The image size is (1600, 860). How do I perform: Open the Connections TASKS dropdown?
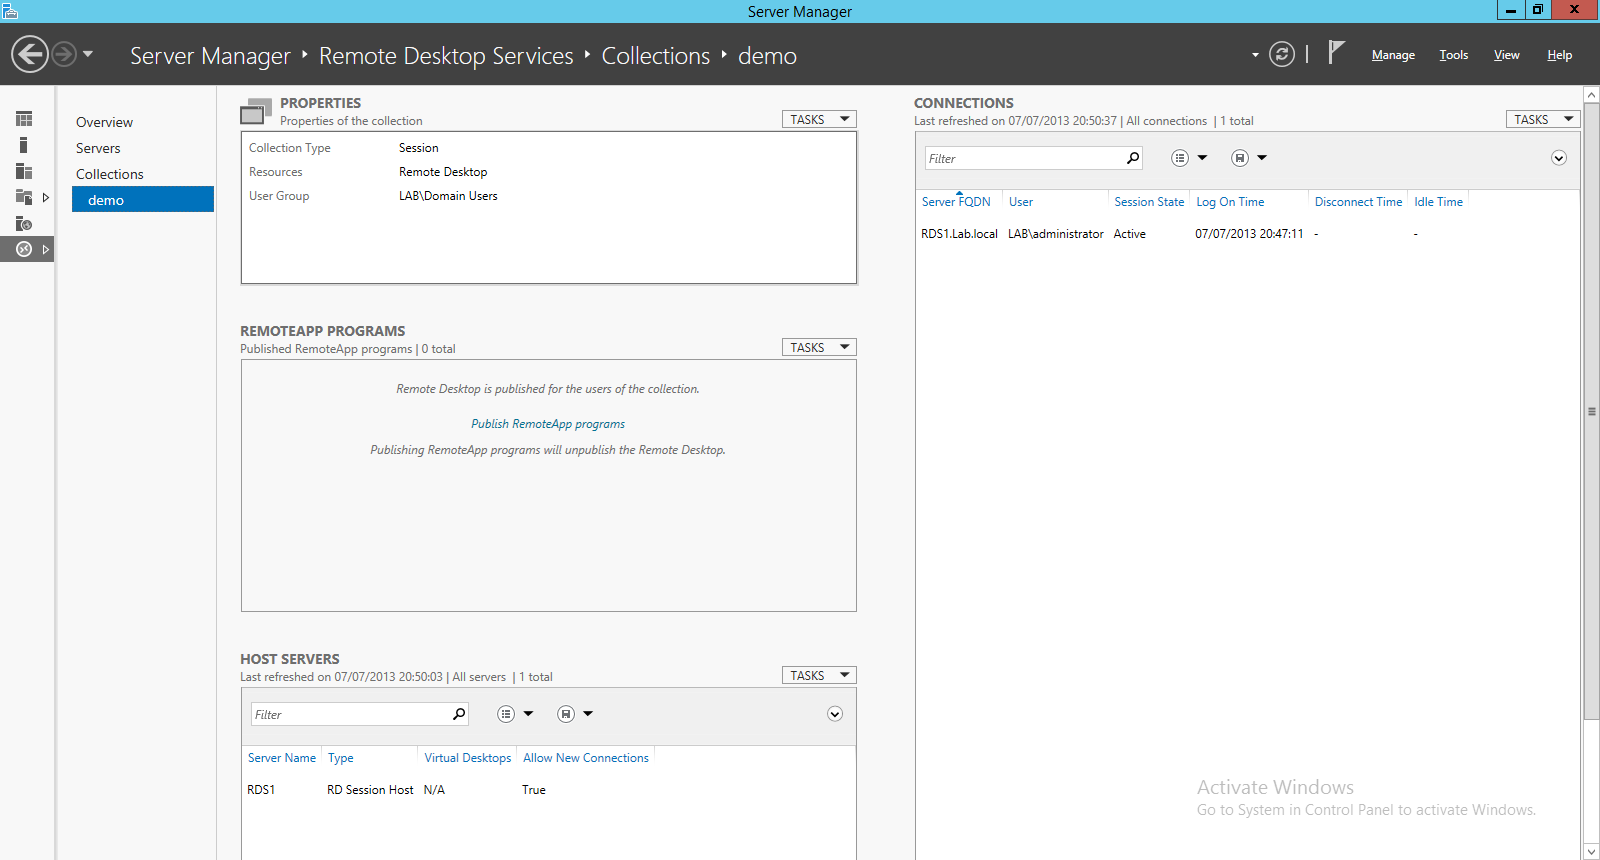click(x=1543, y=119)
